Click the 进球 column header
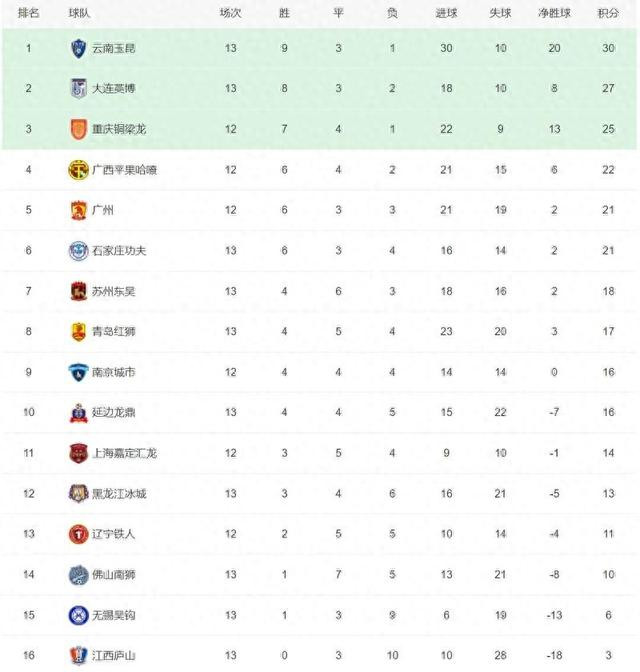Image resolution: width=640 pixels, height=672 pixels. pos(446,13)
